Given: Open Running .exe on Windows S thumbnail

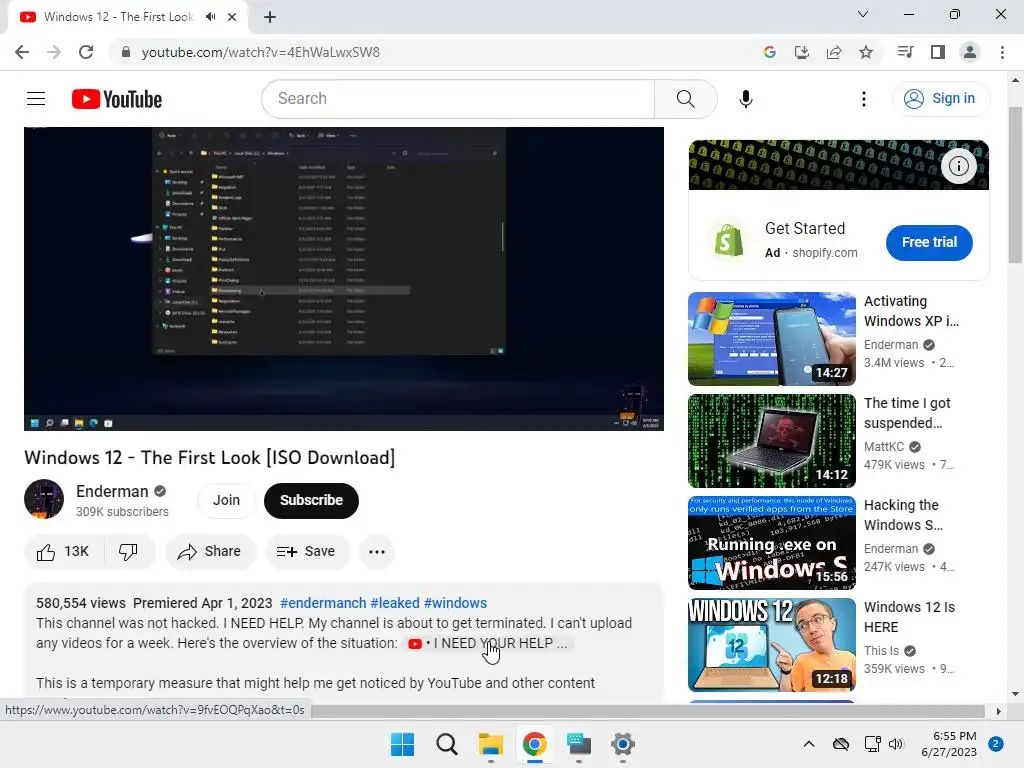Looking at the screenshot, I should [771, 542].
